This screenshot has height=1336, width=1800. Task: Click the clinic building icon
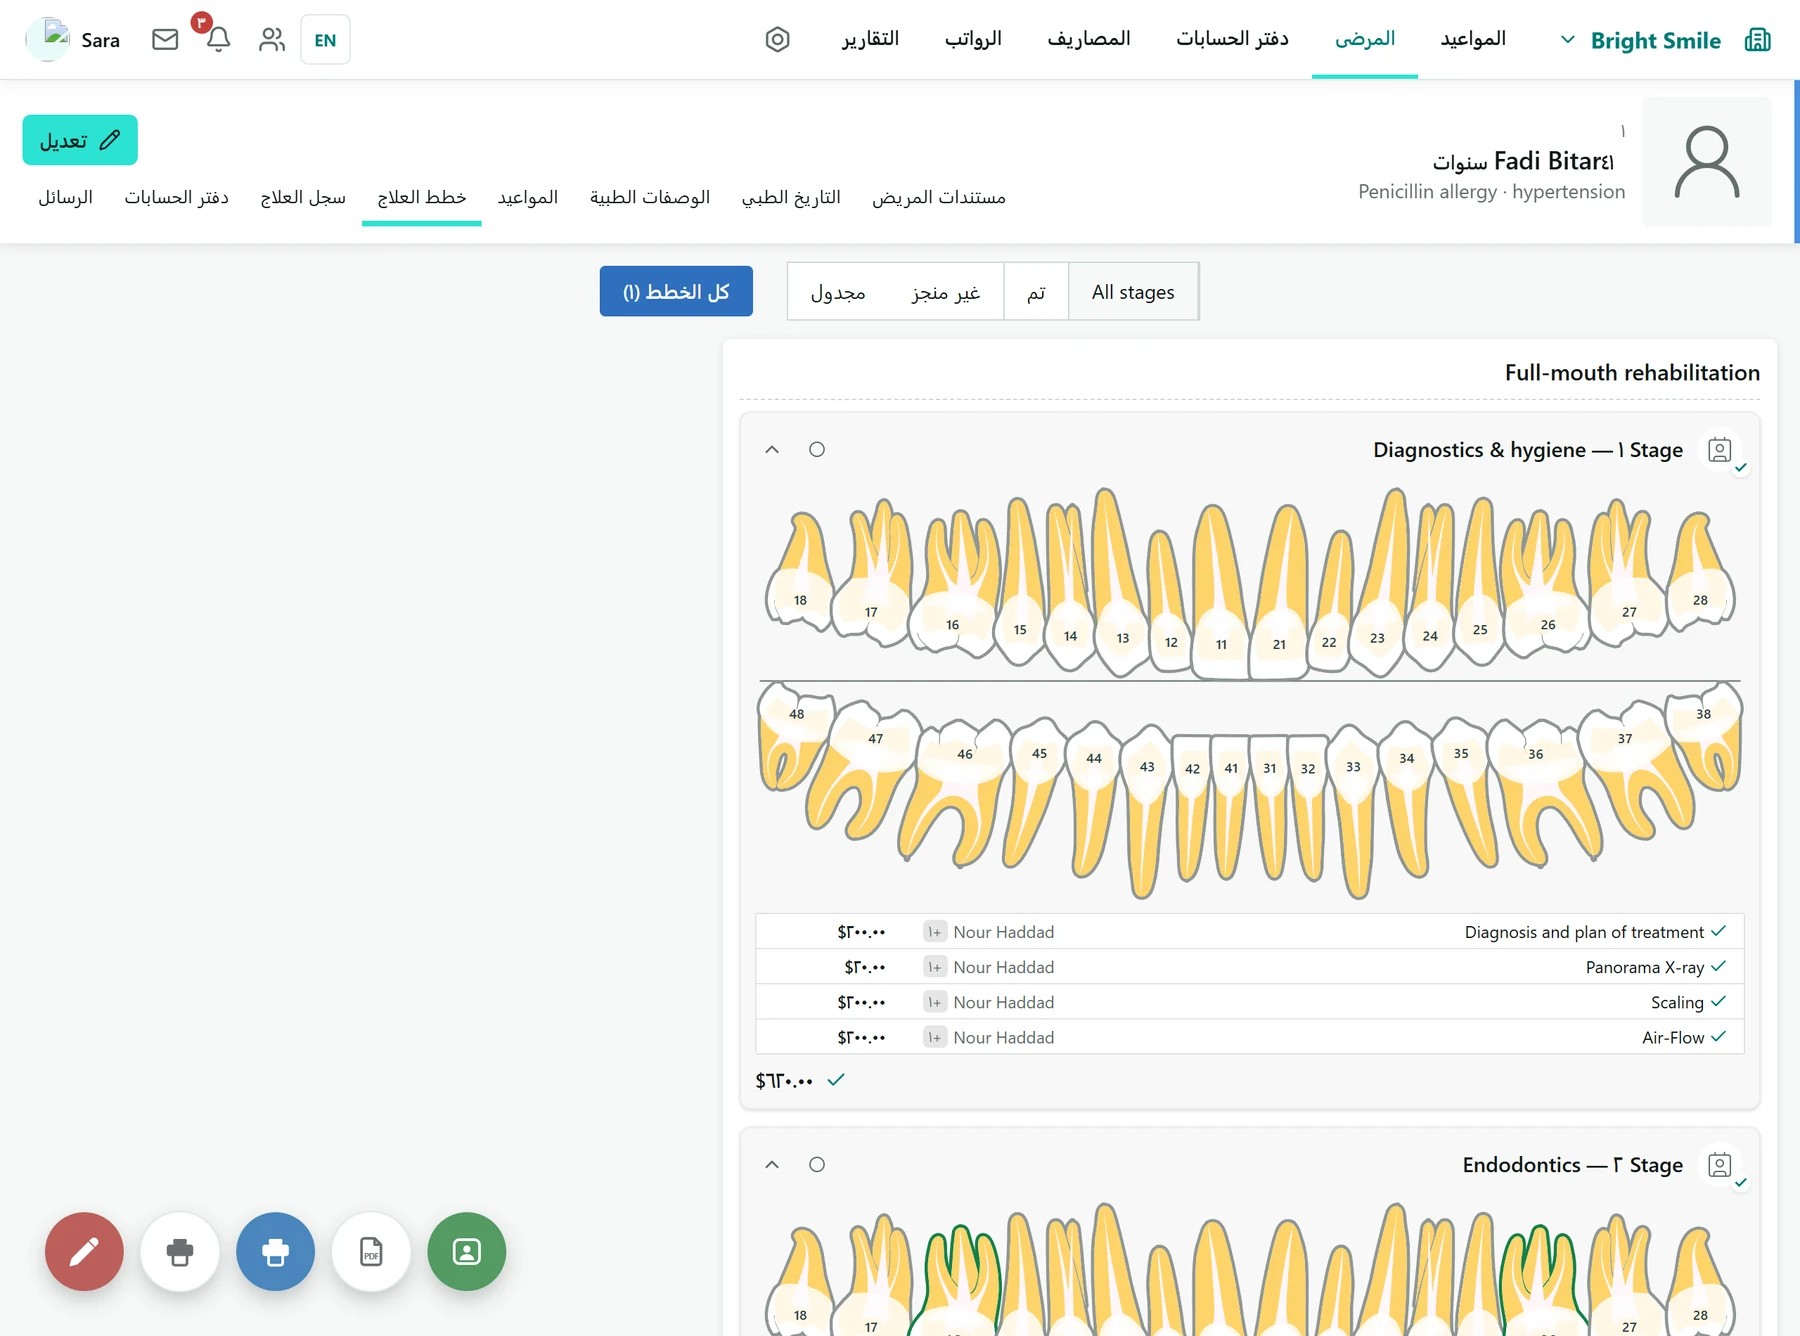click(1757, 40)
